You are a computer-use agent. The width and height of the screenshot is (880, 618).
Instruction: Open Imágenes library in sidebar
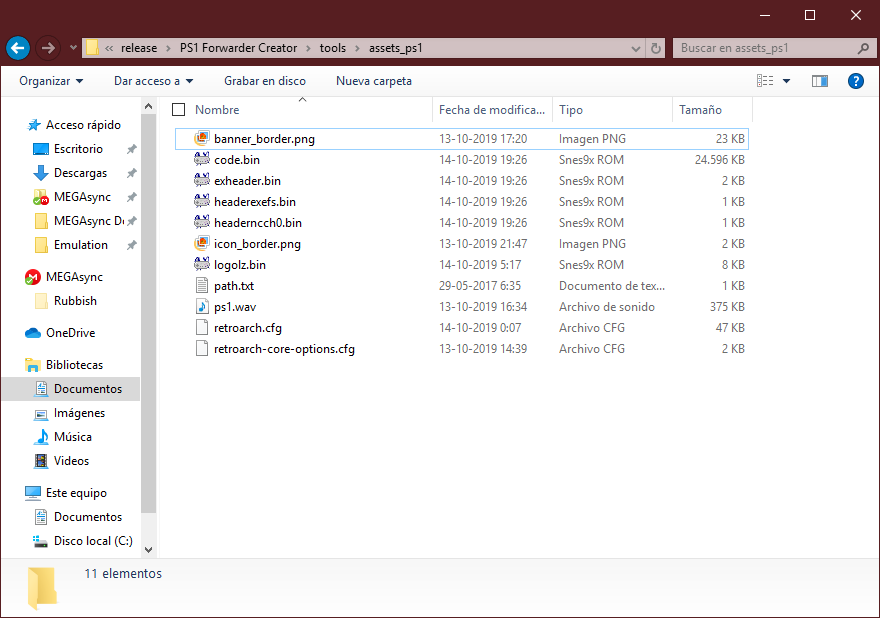coord(79,413)
